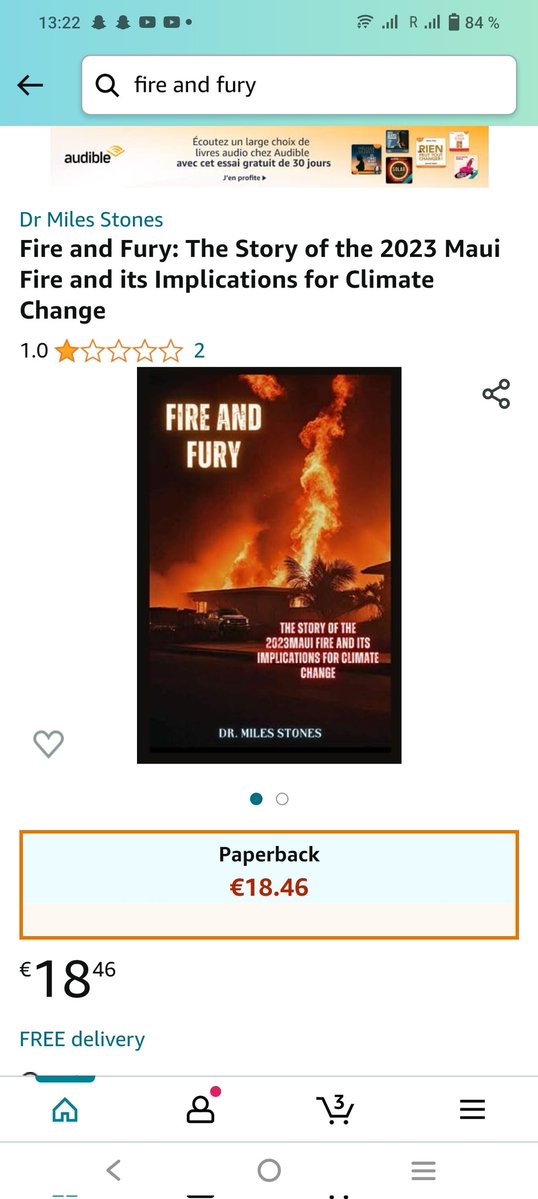
Task: Open the Dr Miles Stones author link
Action: [91, 219]
